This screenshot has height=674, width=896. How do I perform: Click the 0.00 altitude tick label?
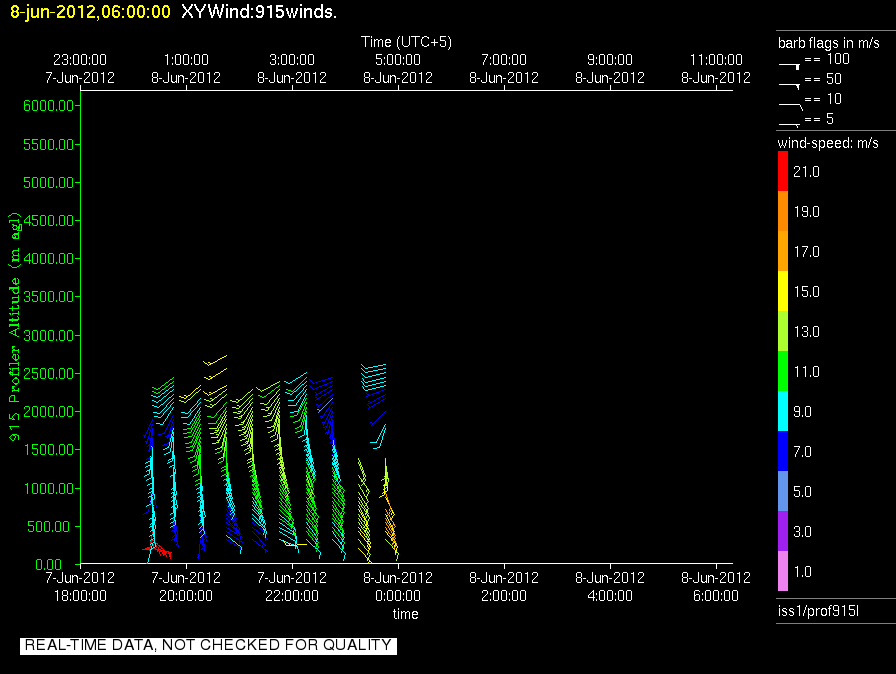49,564
